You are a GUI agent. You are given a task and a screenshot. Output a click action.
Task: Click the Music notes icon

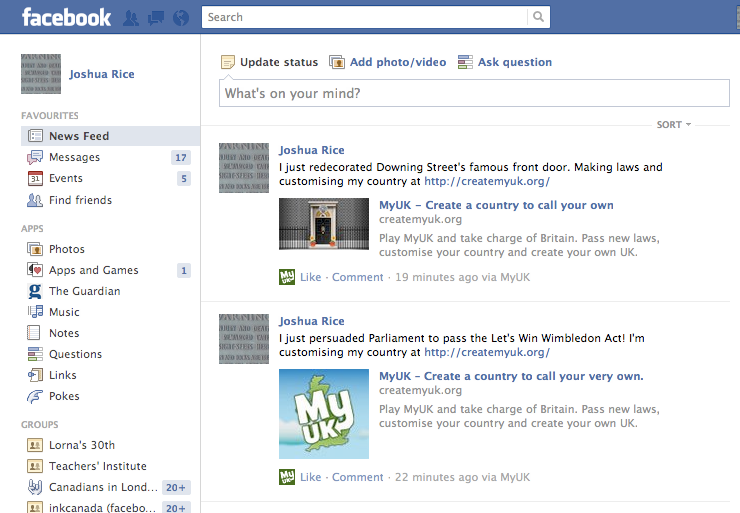(35, 312)
